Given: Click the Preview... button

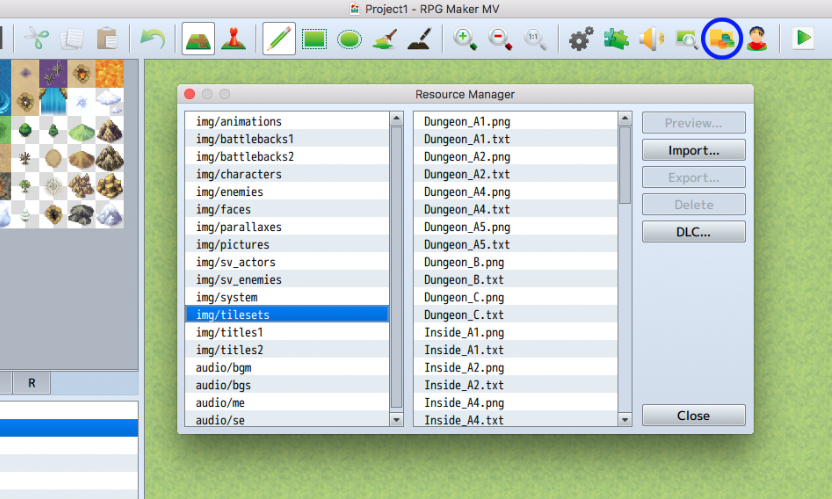Looking at the screenshot, I should click(694, 123).
